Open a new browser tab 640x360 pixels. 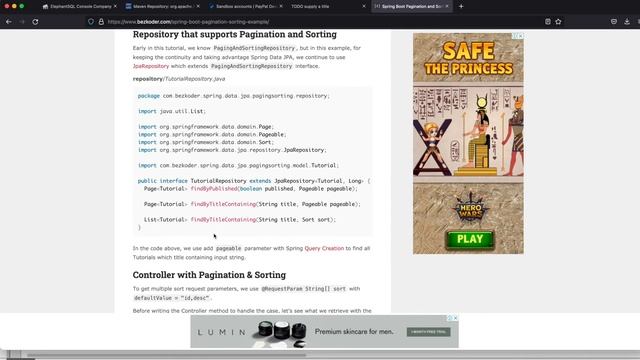click(x=461, y=6)
